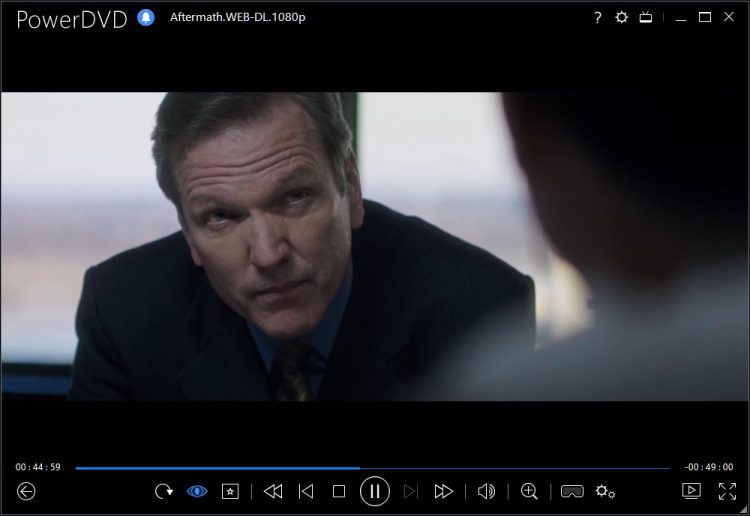Step to the previous frame
The height and width of the screenshot is (516, 750).
point(307,491)
